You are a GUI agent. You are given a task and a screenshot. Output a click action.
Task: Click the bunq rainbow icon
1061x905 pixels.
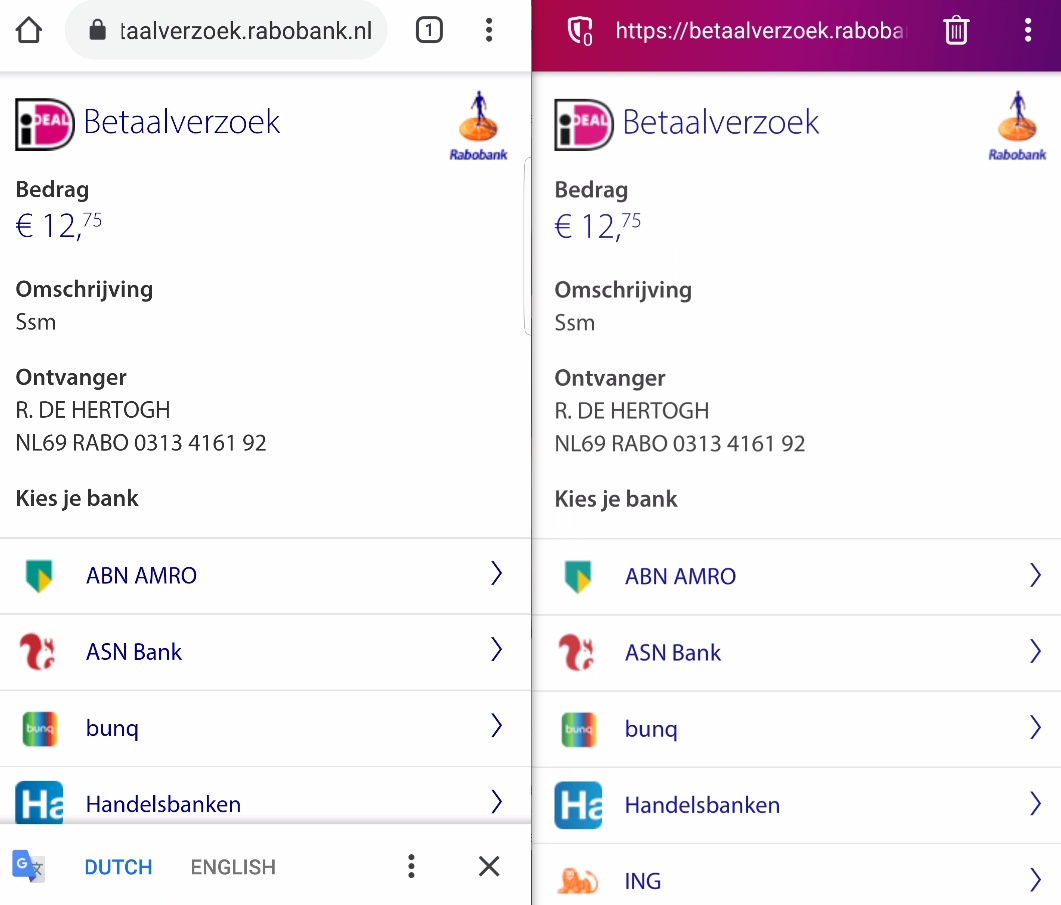(41, 728)
